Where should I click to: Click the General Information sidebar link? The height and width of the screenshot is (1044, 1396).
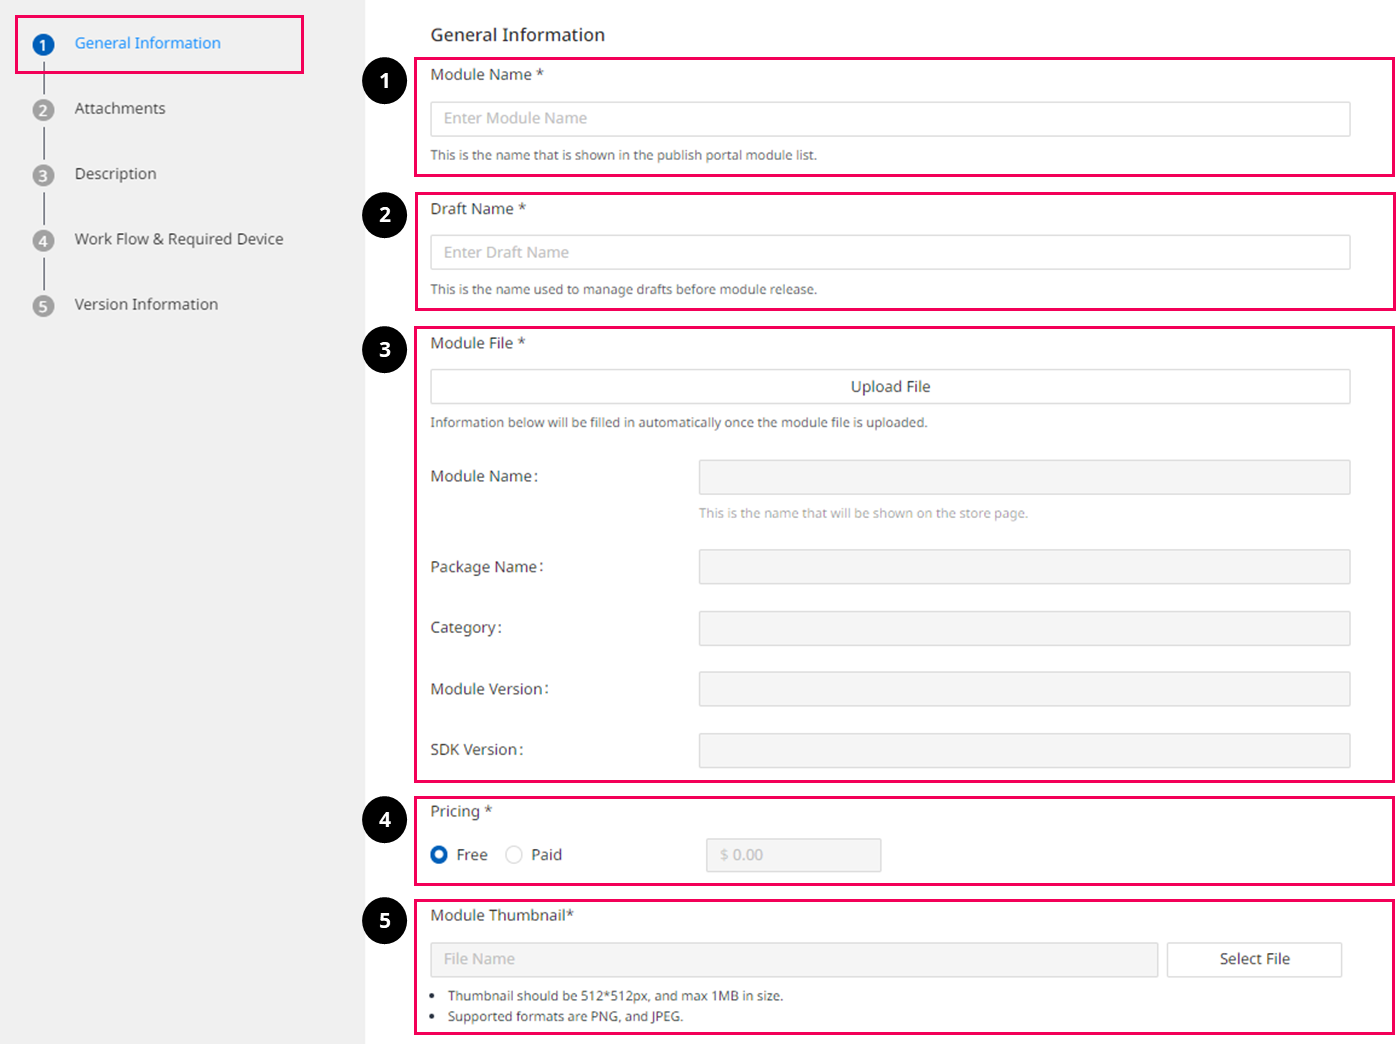click(x=147, y=43)
